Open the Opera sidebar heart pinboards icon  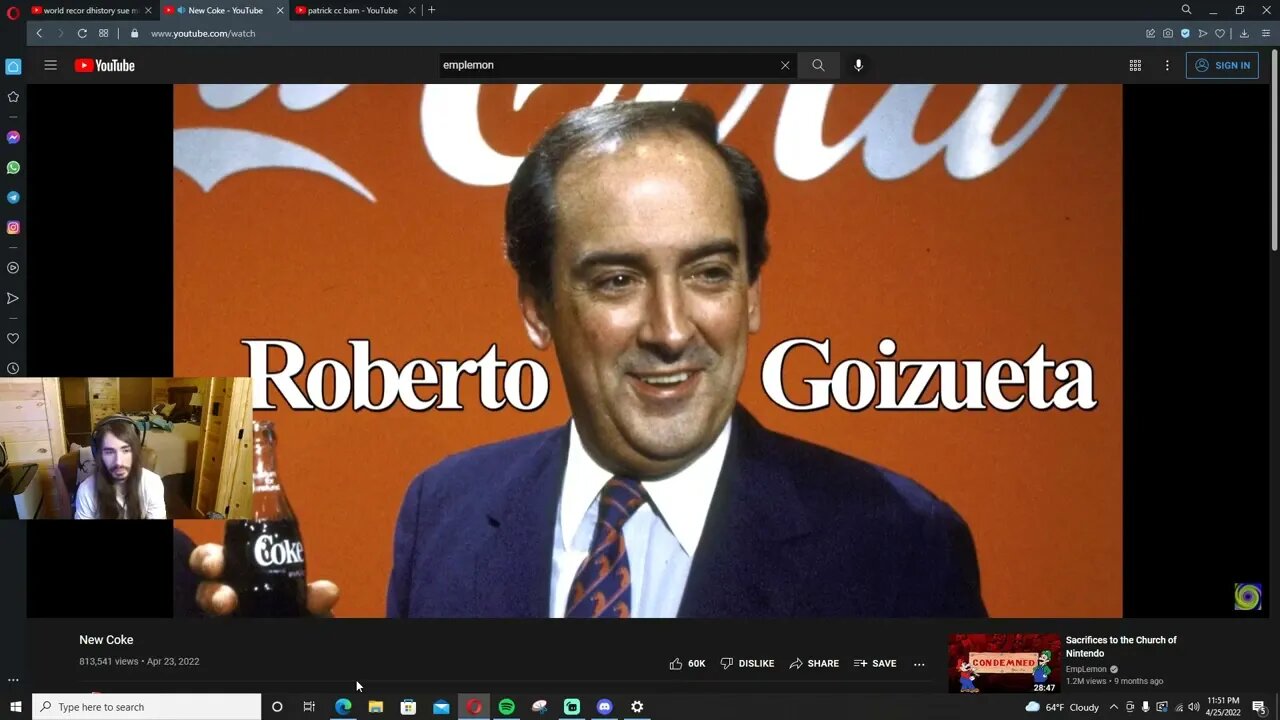(x=13, y=338)
